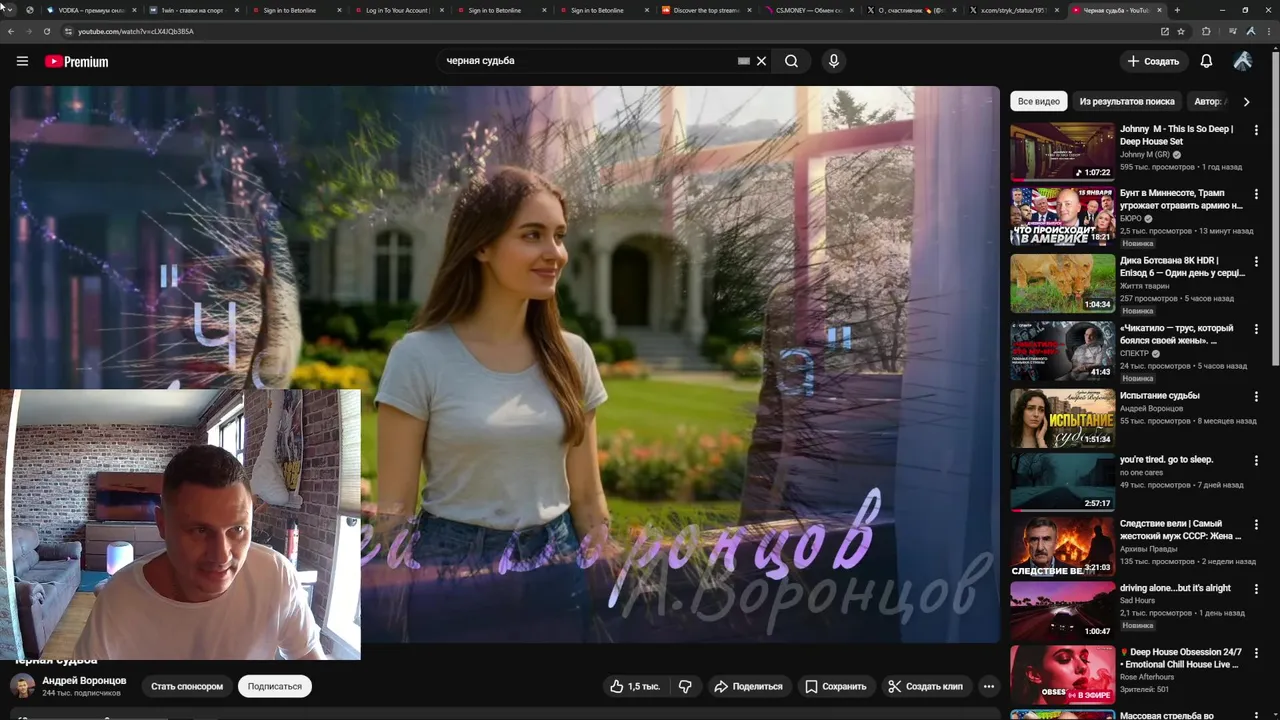Screen dimensions: 1280x720
Task: Click Сохранить (Save) button
Action: coord(836,686)
